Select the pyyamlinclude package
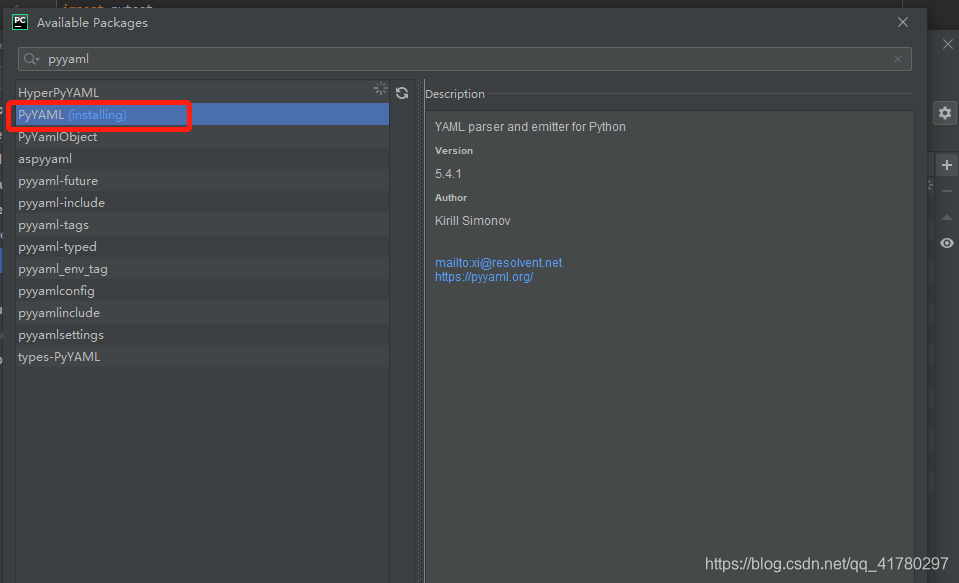This screenshot has height=583, width=959. [x=202, y=313]
